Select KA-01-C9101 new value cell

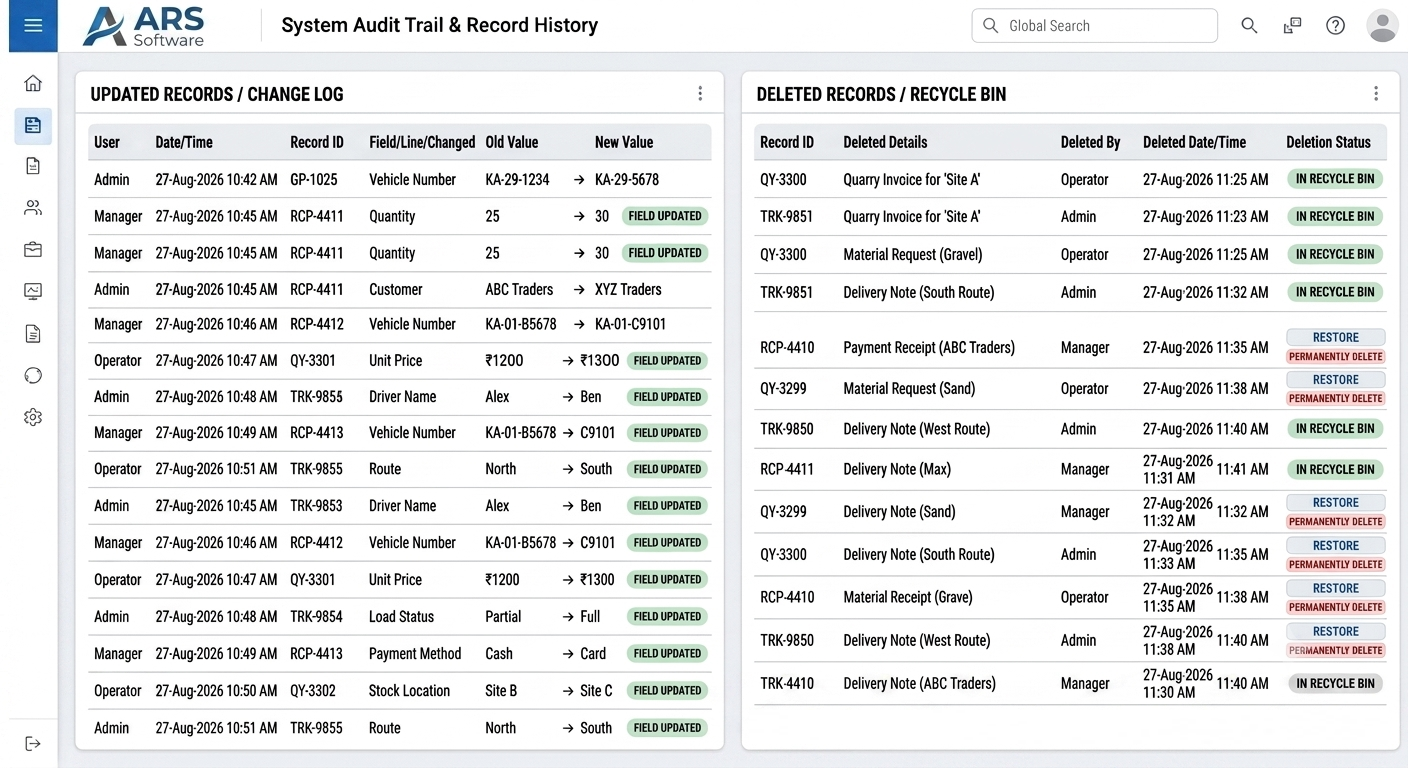[x=630, y=325]
